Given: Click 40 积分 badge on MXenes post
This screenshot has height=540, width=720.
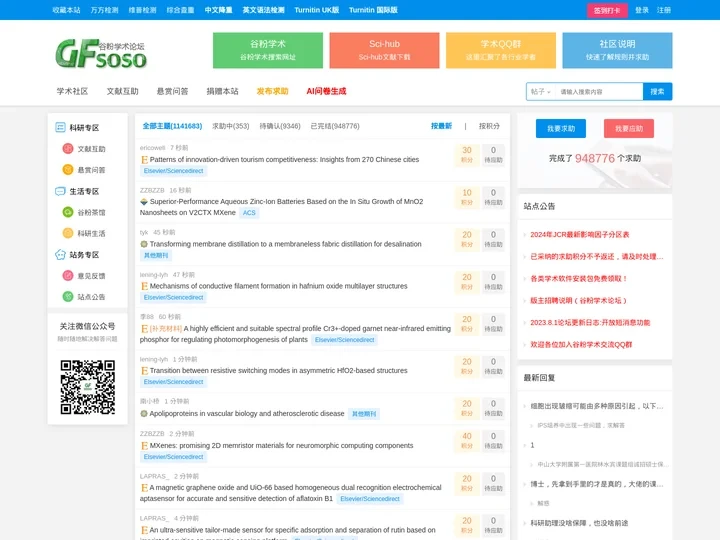Looking at the screenshot, I should (x=467, y=440).
